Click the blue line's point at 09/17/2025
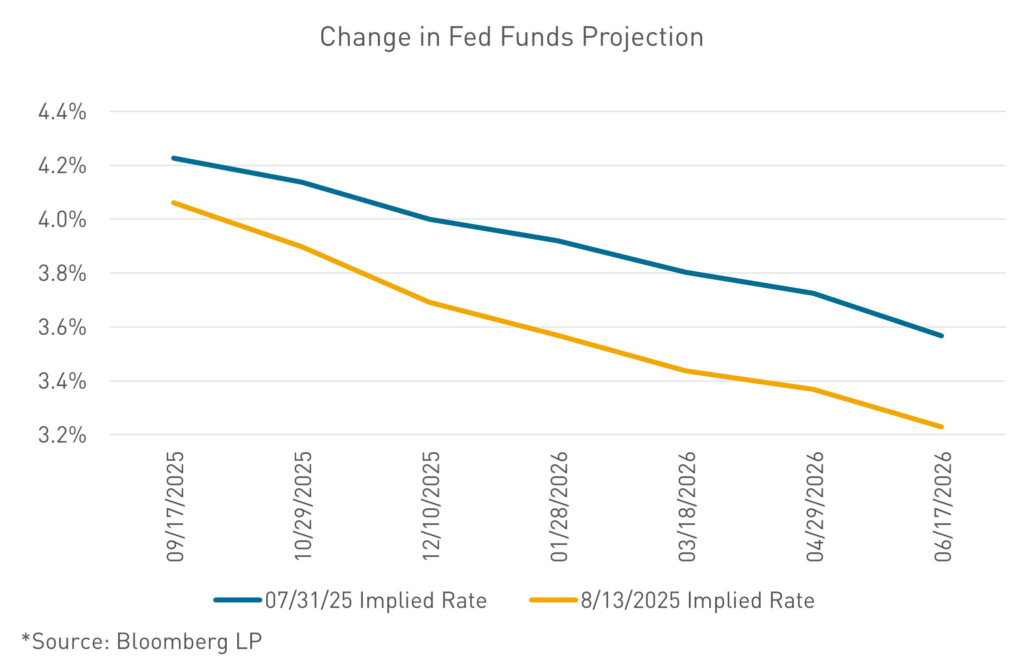This screenshot has height=661, width=1024. pos(174,158)
